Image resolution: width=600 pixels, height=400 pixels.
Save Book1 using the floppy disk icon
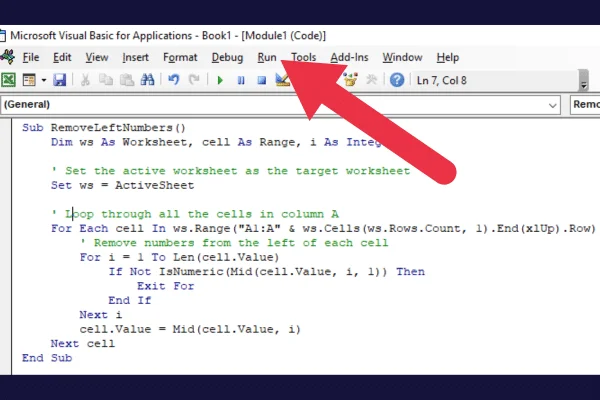click(60, 80)
